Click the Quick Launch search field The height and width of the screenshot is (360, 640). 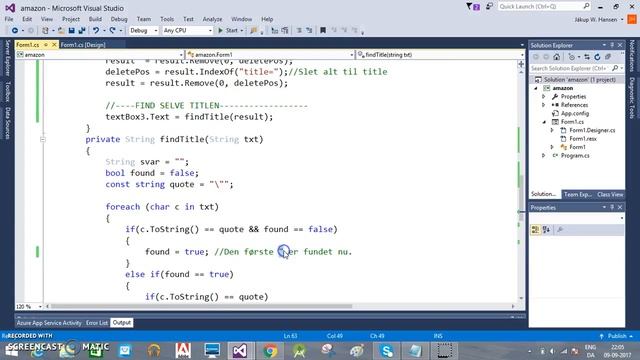click(544, 7)
